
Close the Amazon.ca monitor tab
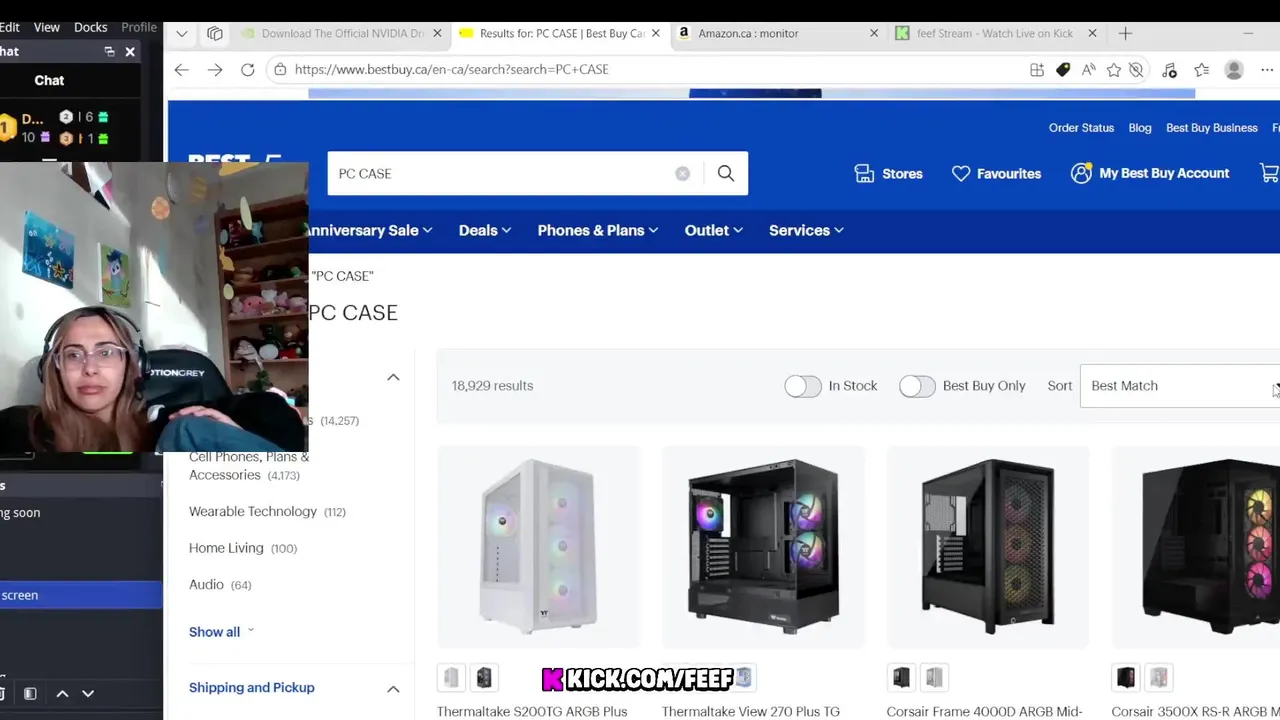[x=874, y=33]
